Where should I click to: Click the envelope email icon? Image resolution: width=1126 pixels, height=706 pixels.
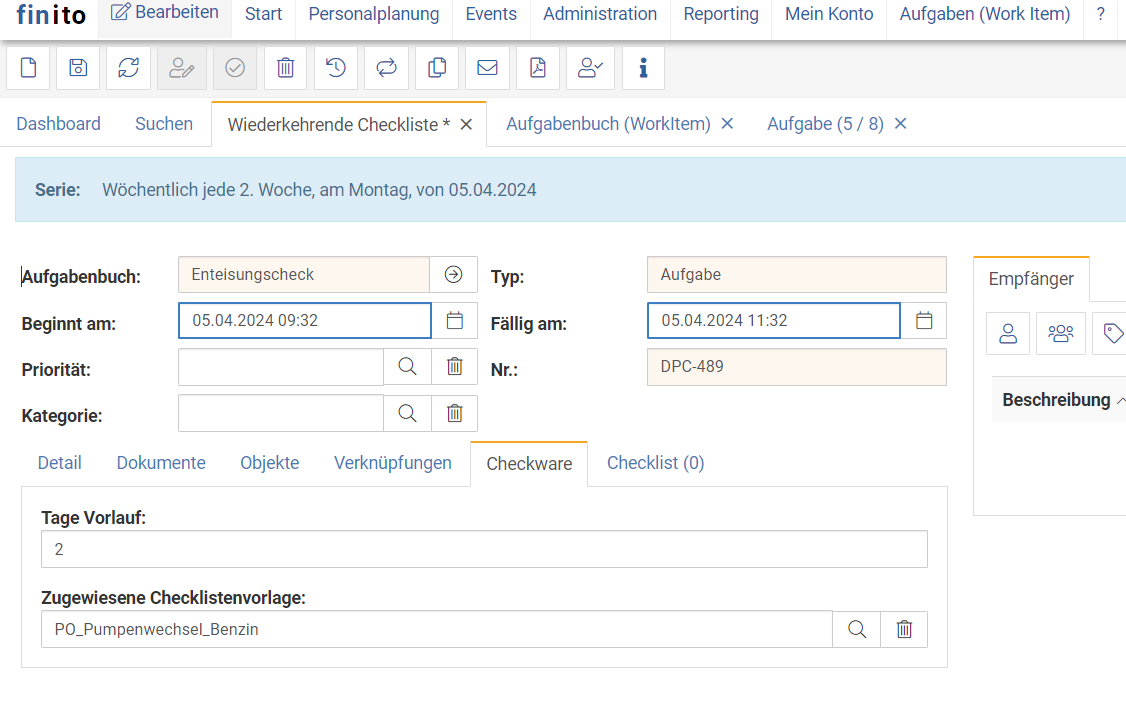(x=487, y=68)
